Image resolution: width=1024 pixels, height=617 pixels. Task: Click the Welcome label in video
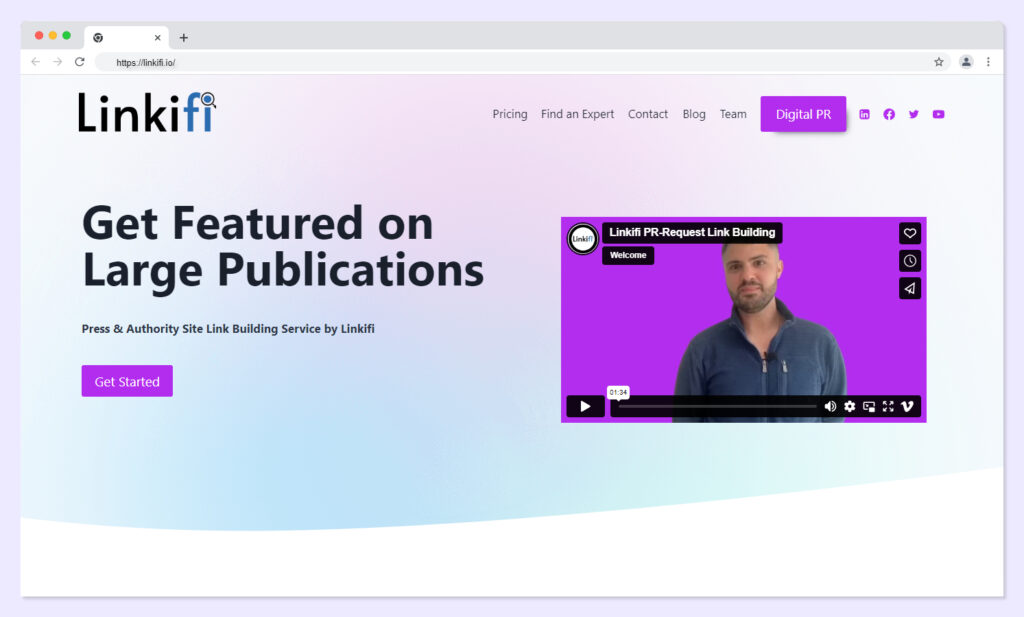[628, 255]
